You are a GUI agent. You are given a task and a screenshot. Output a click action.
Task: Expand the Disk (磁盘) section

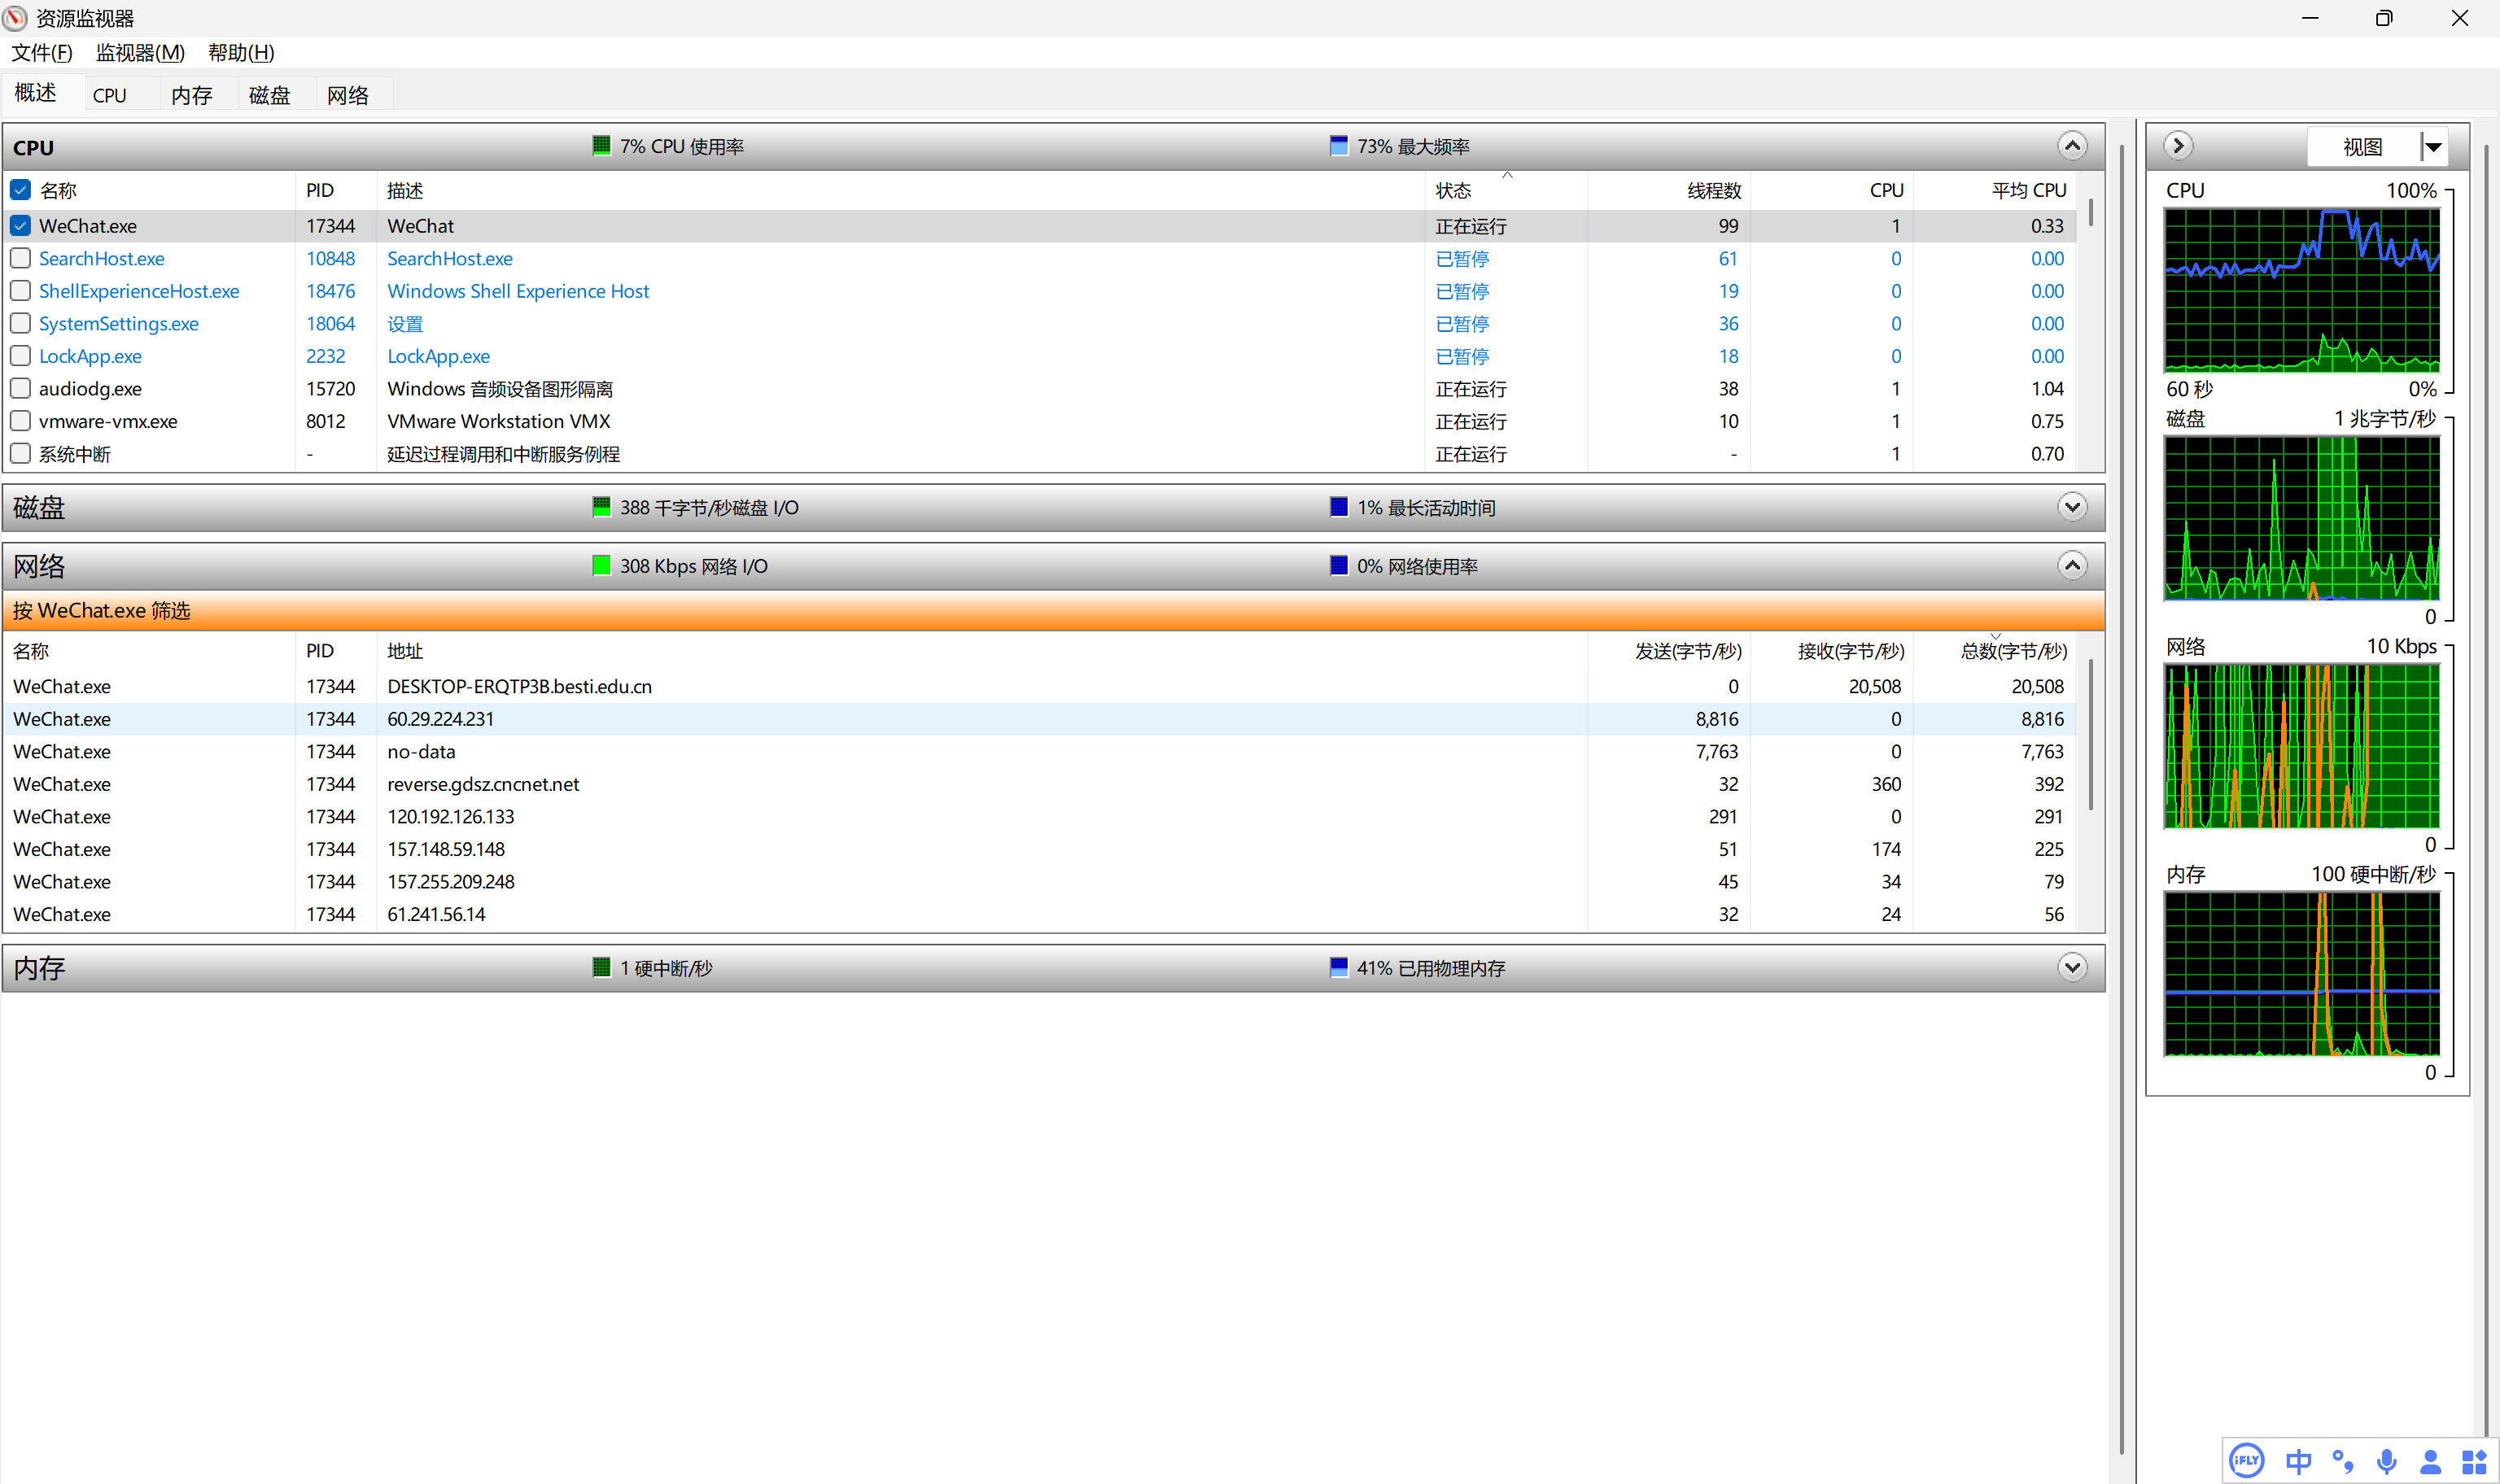pos(2072,507)
